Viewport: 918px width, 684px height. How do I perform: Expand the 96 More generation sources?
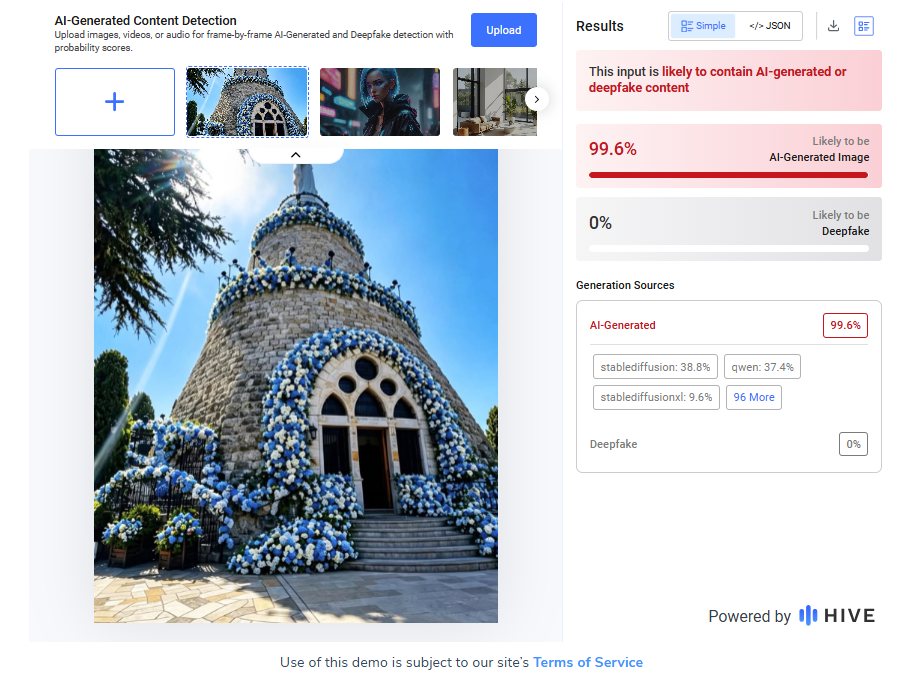(x=754, y=397)
